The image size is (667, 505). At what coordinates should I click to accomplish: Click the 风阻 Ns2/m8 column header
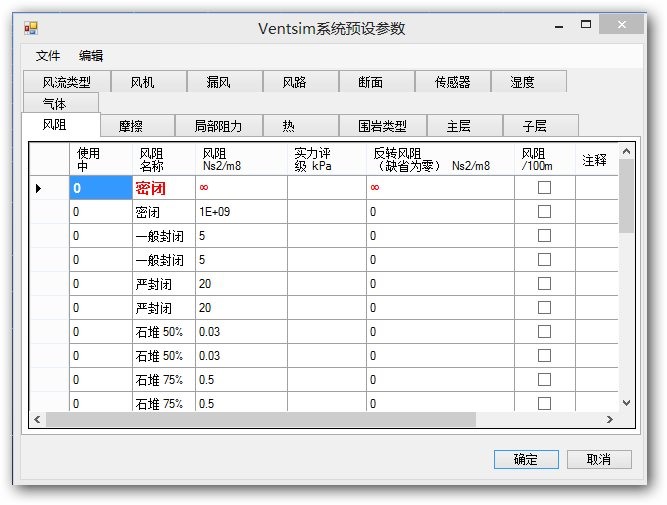click(241, 159)
